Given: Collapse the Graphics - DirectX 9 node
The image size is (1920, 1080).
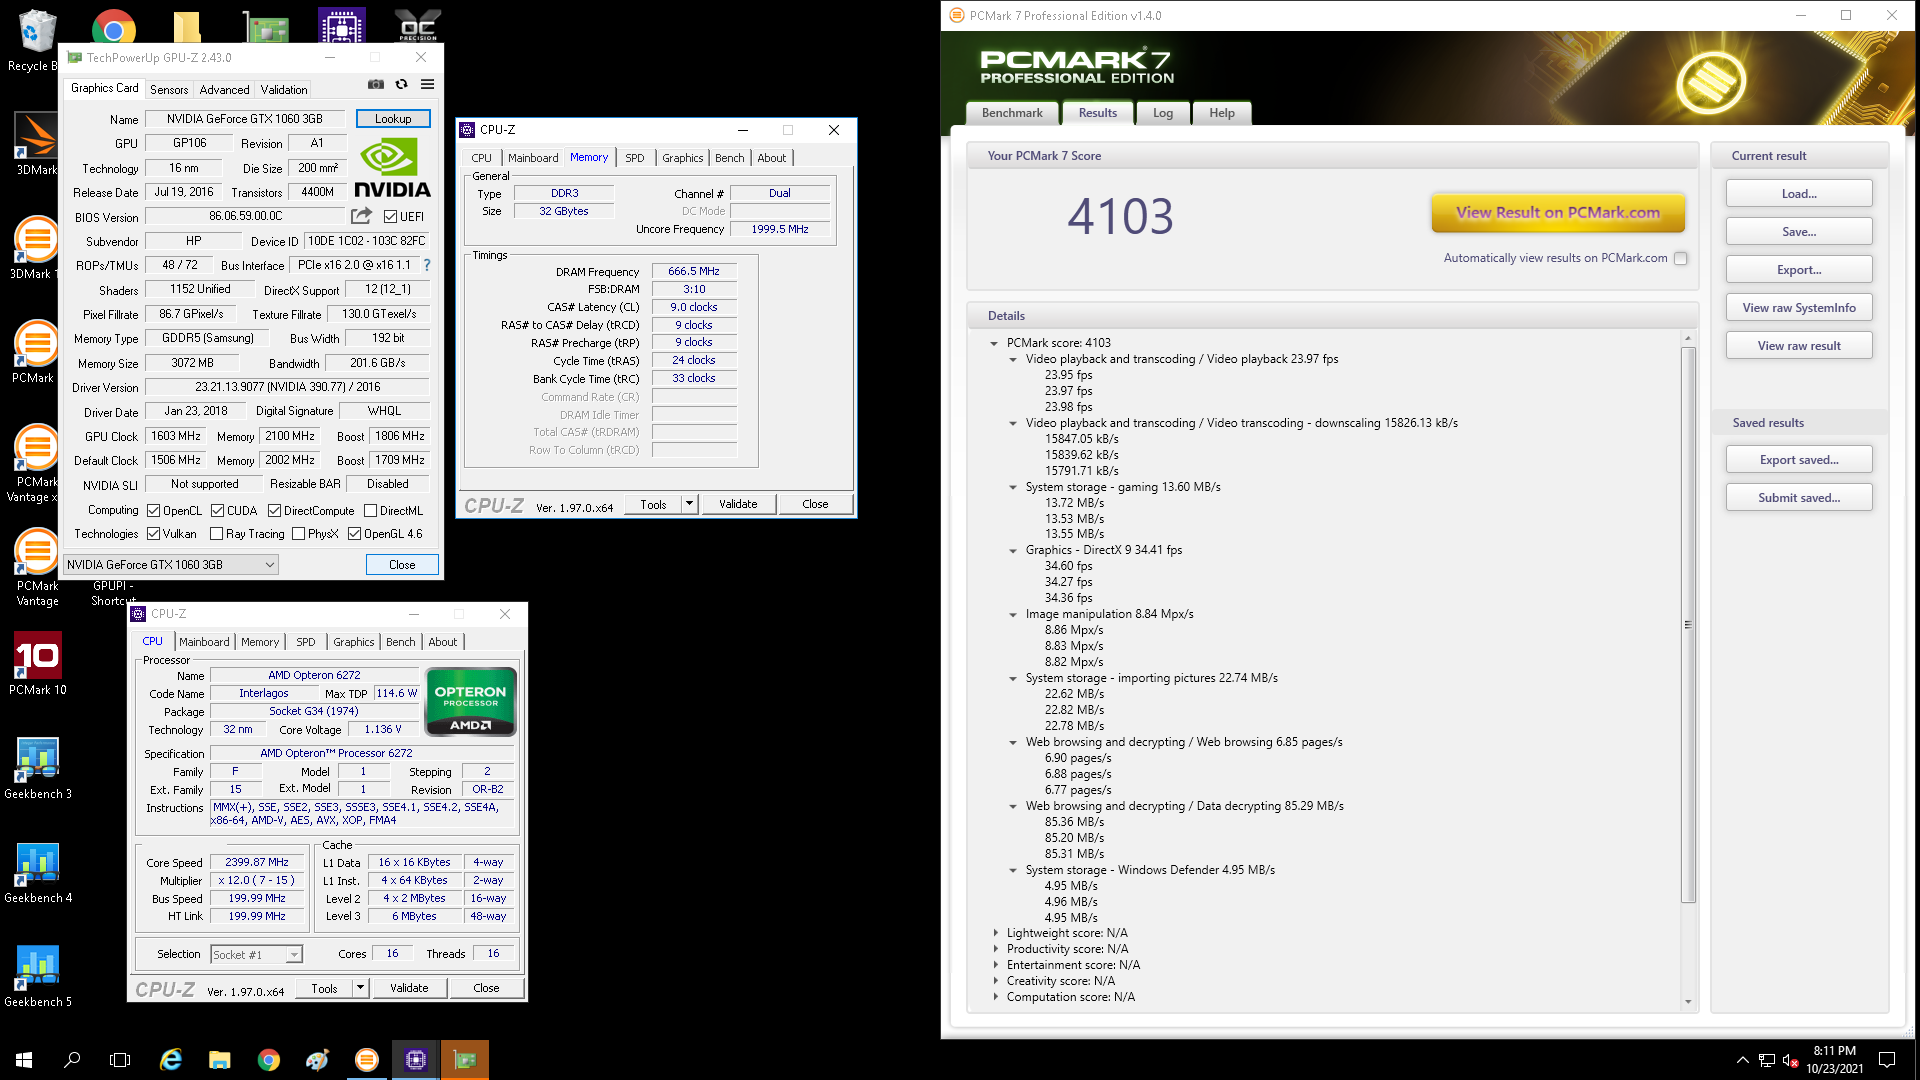Looking at the screenshot, I should pyautogui.click(x=1013, y=550).
